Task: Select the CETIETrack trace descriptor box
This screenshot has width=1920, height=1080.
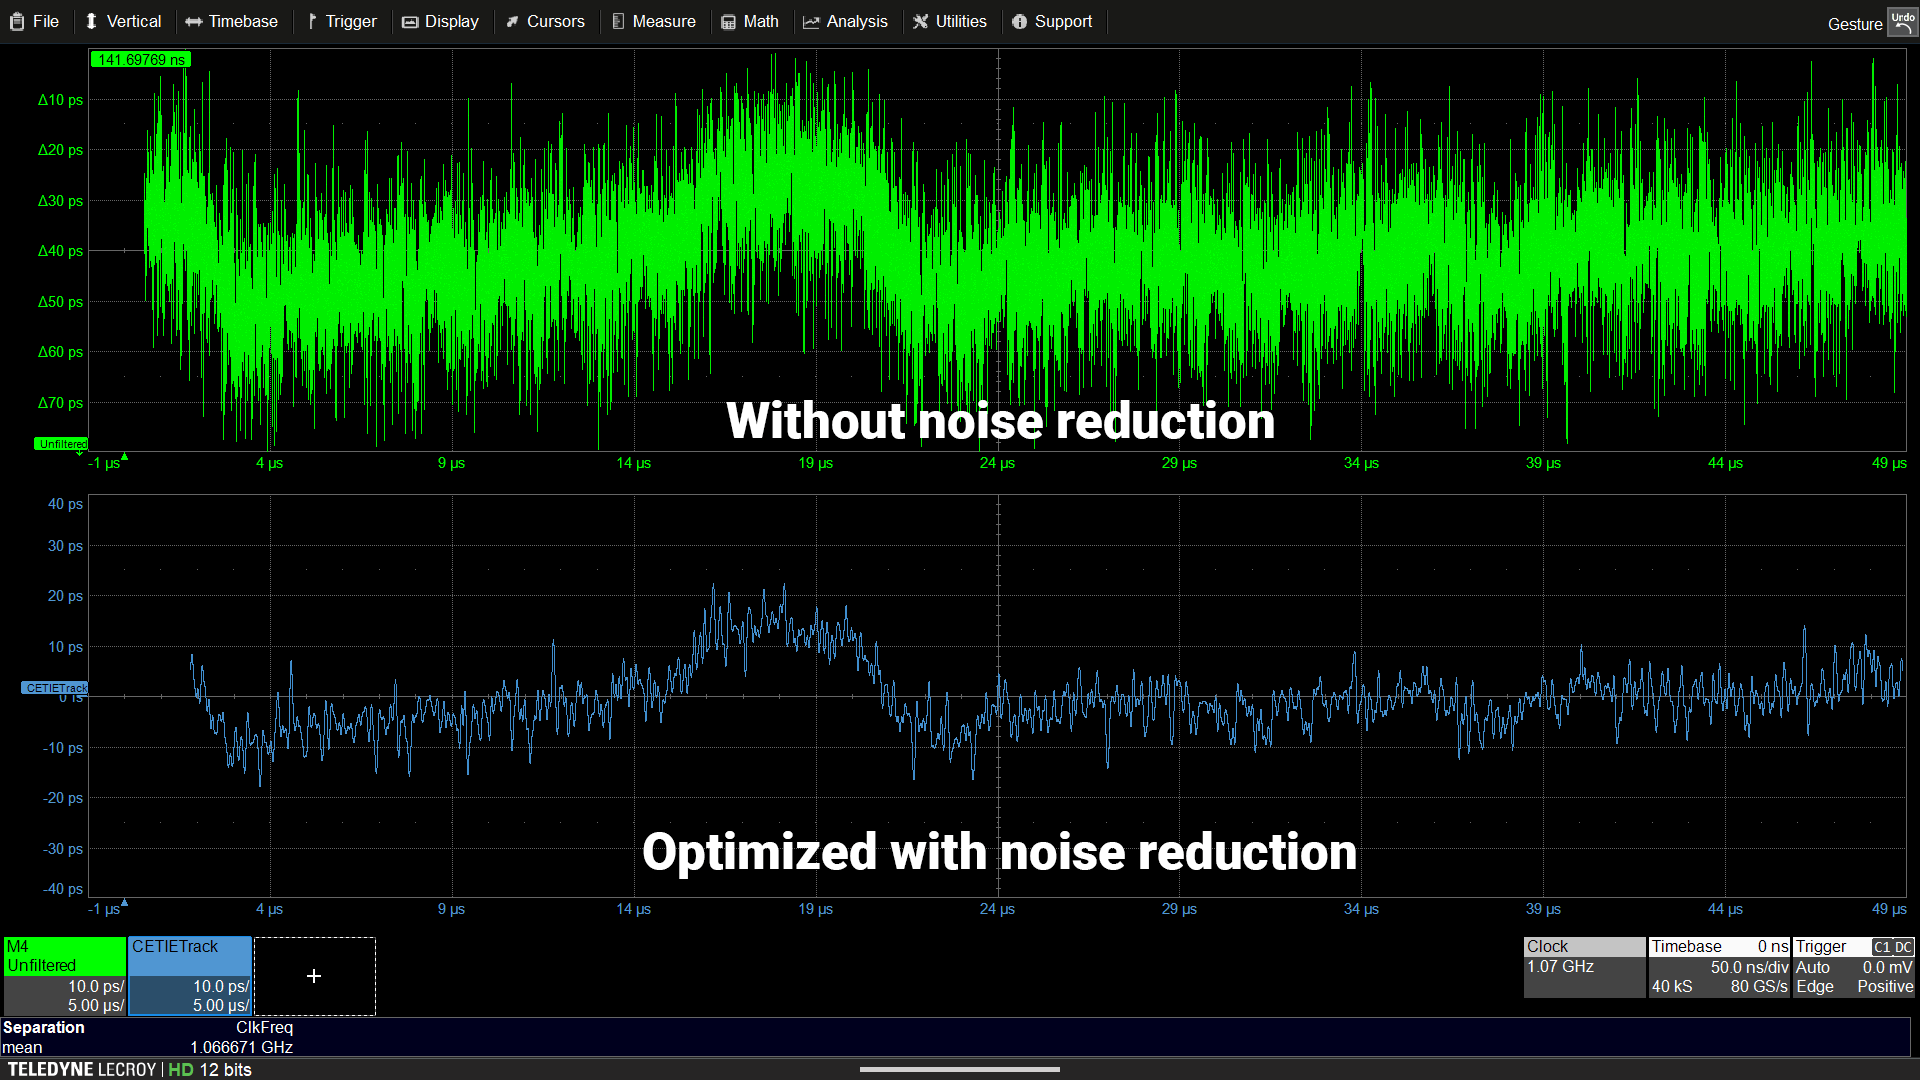Action: (x=190, y=975)
